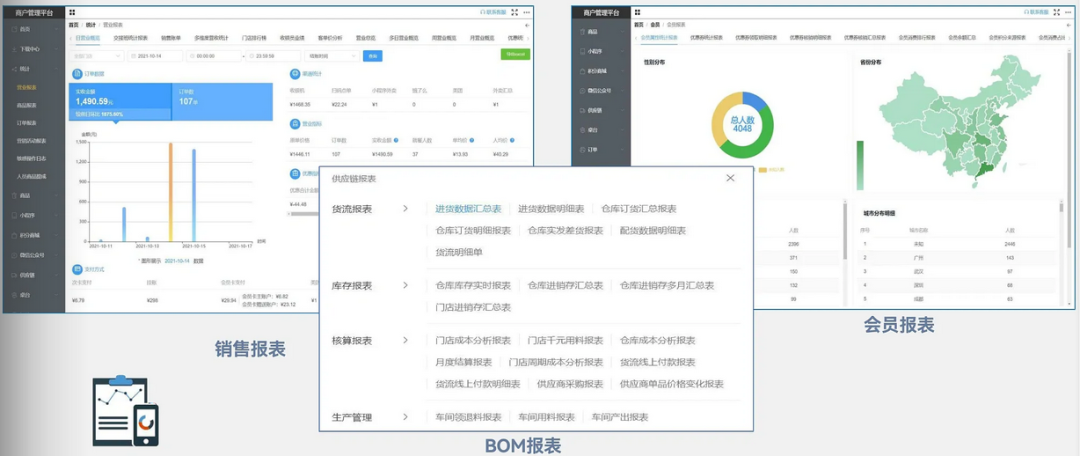Click the fullscreen icon in sales report window

[514, 13]
